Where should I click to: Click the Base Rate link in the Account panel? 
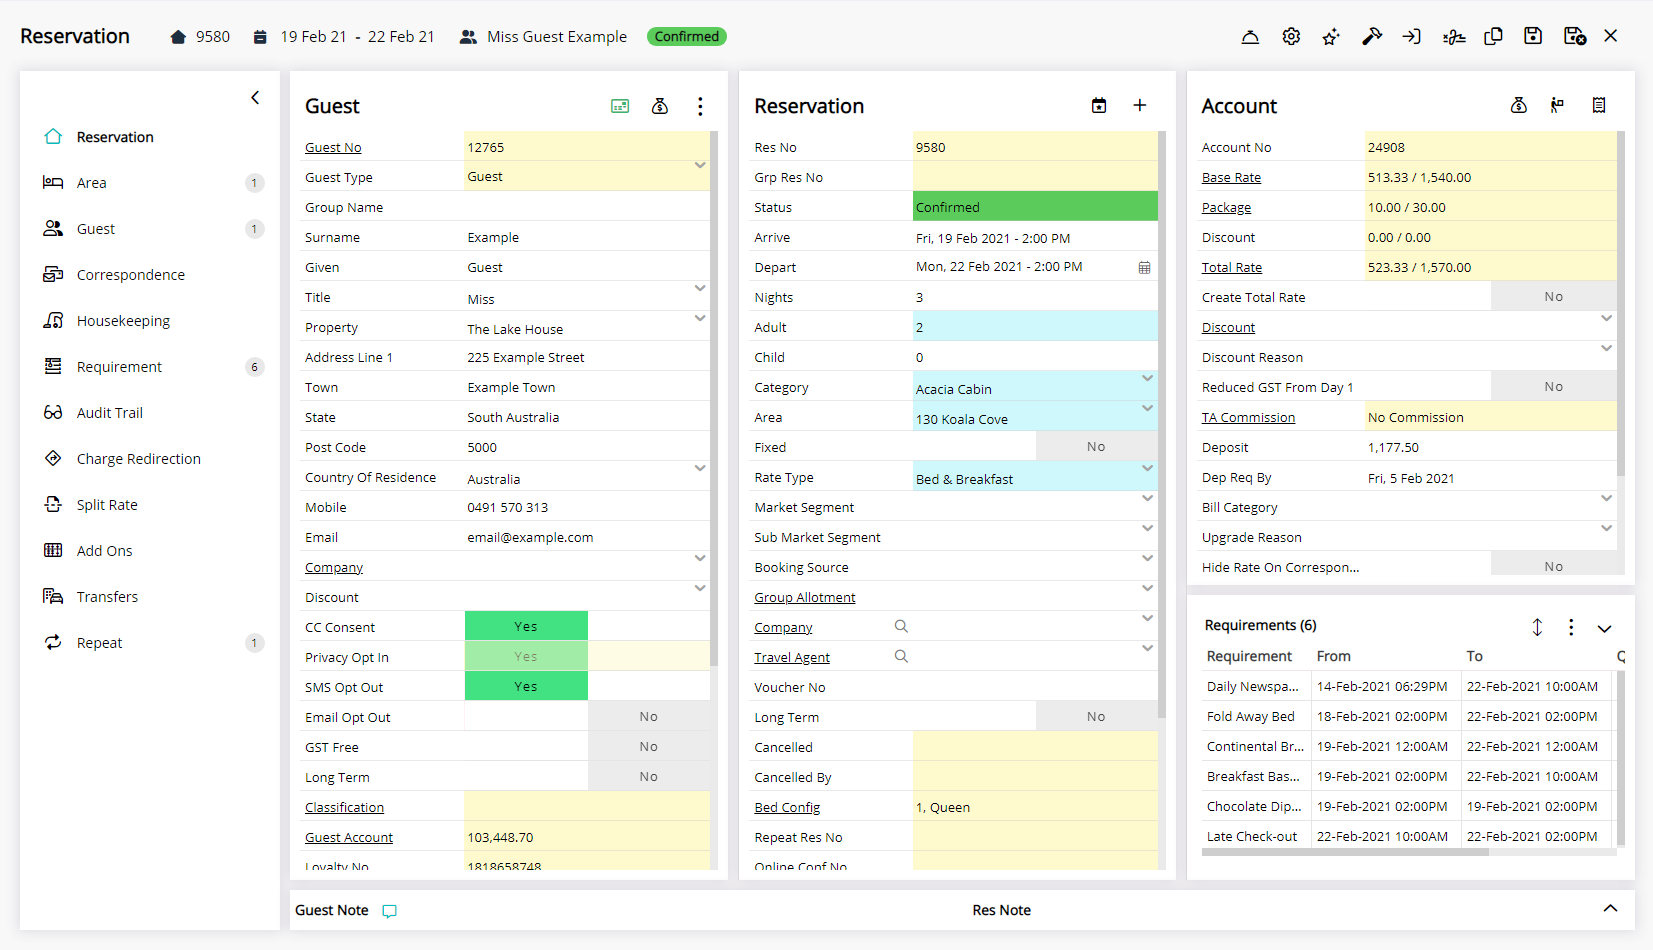tap(1232, 177)
